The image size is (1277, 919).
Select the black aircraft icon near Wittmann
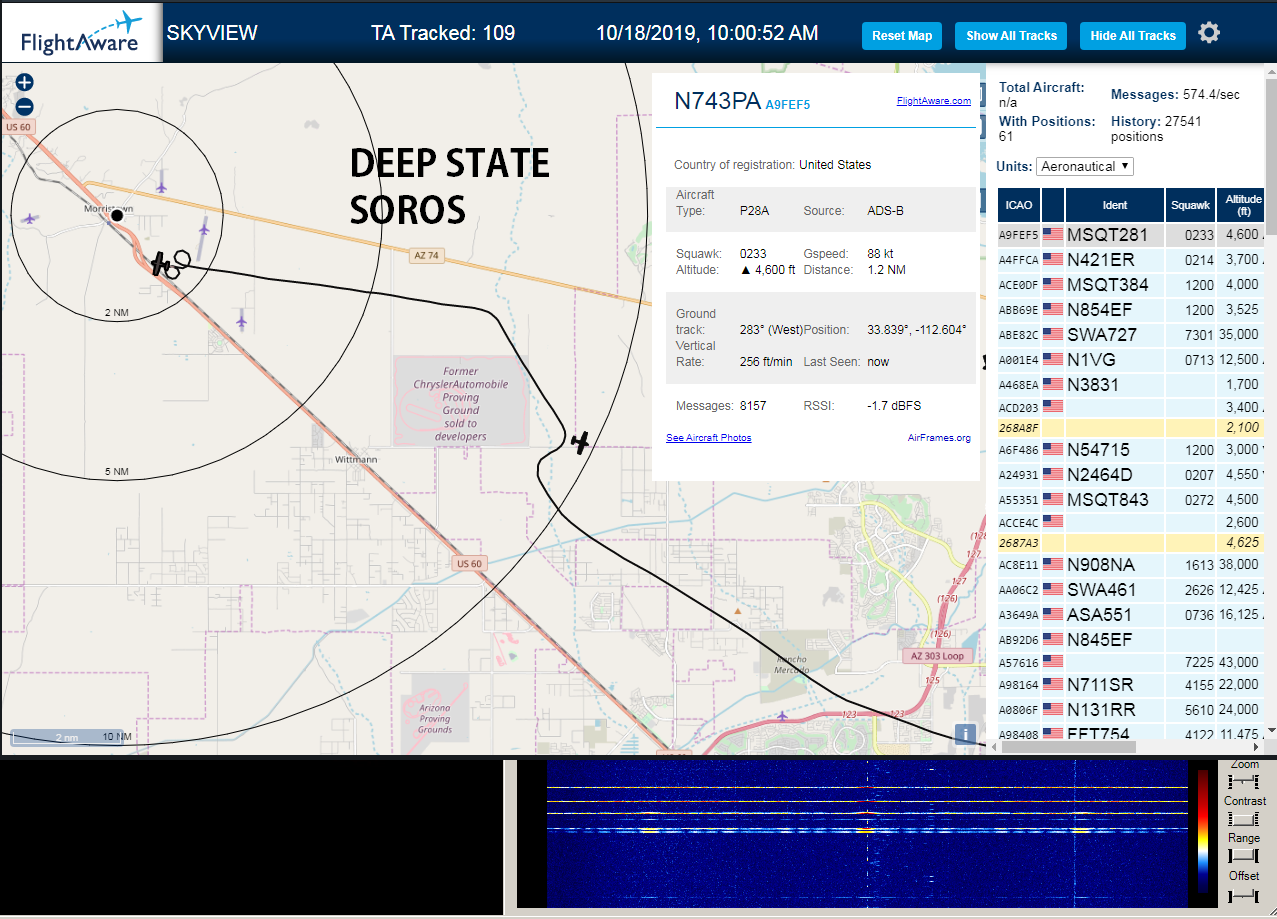[x=580, y=442]
